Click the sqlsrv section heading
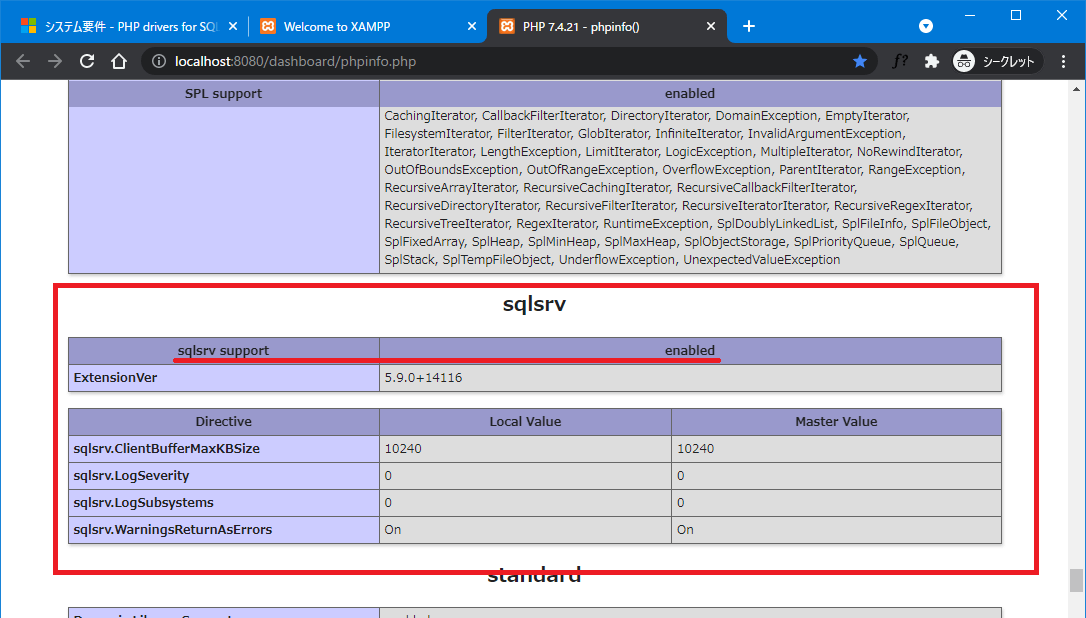This screenshot has height=618, width=1086. click(534, 305)
